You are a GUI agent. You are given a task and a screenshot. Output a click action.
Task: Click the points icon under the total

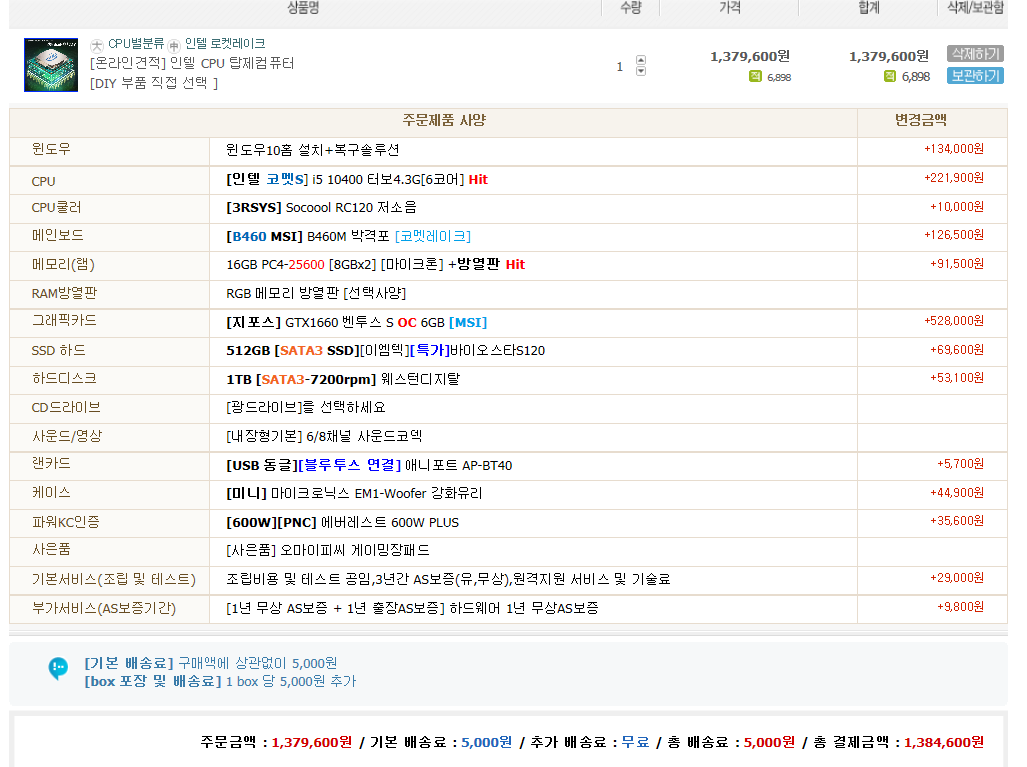[890, 76]
